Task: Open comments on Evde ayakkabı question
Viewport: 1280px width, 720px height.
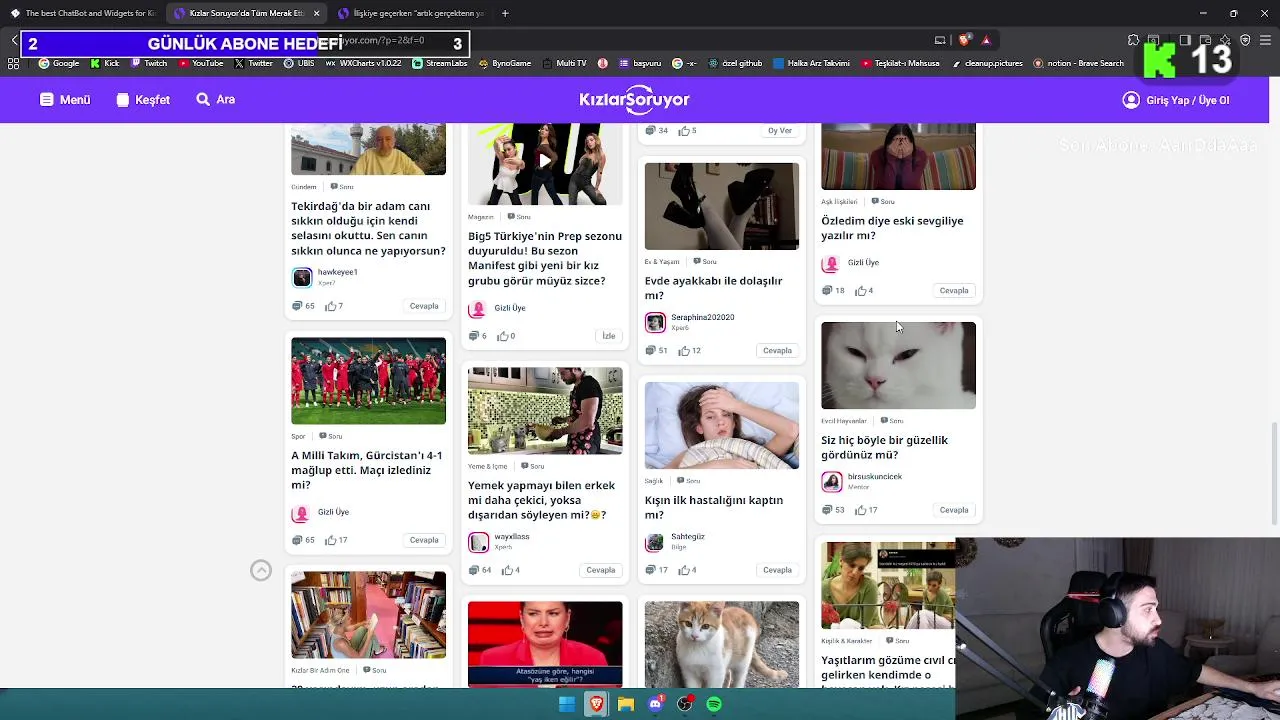Action: click(x=657, y=351)
